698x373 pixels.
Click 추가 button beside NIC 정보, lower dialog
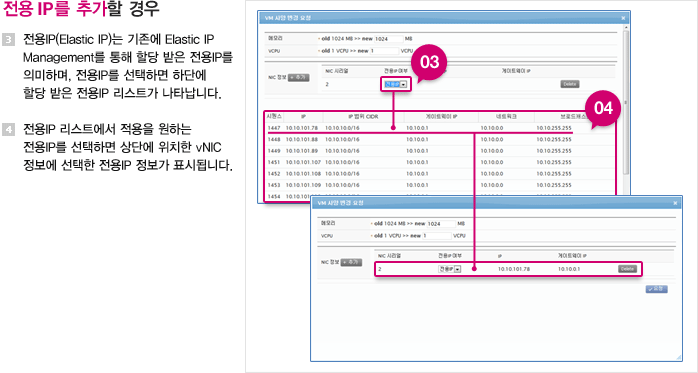[x=351, y=262]
